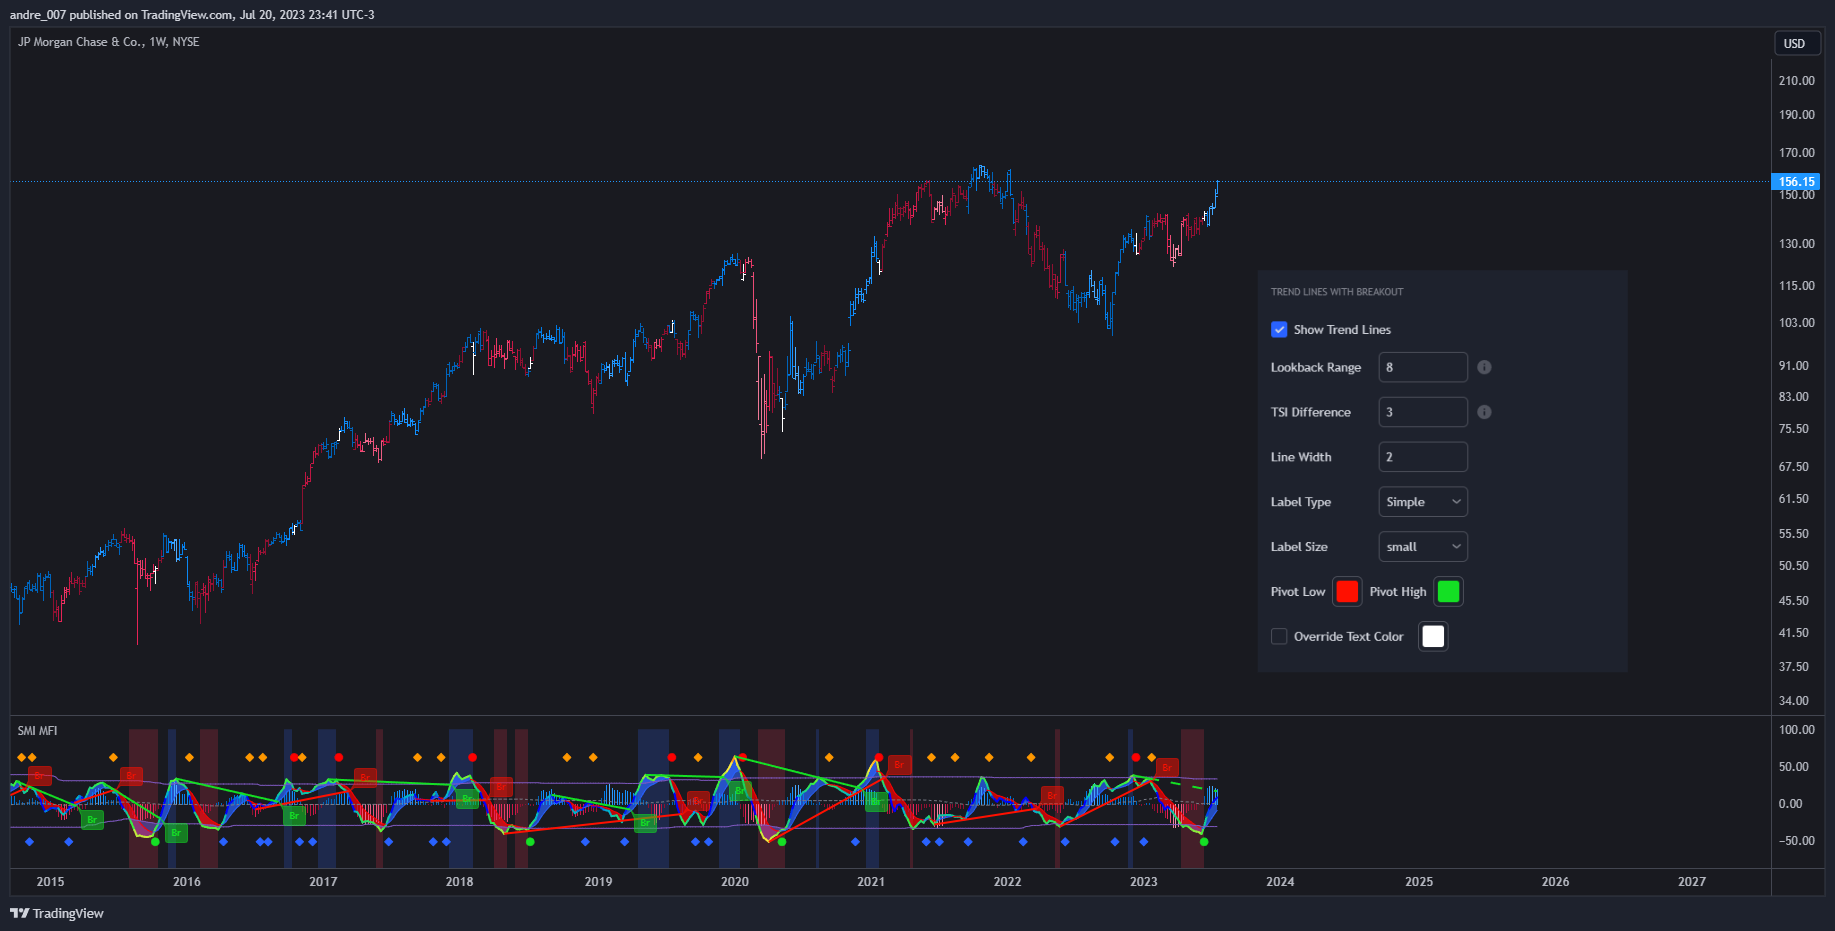Click the TradingView logo at bottom left
The width and height of the screenshot is (1835, 931).
click(x=57, y=913)
